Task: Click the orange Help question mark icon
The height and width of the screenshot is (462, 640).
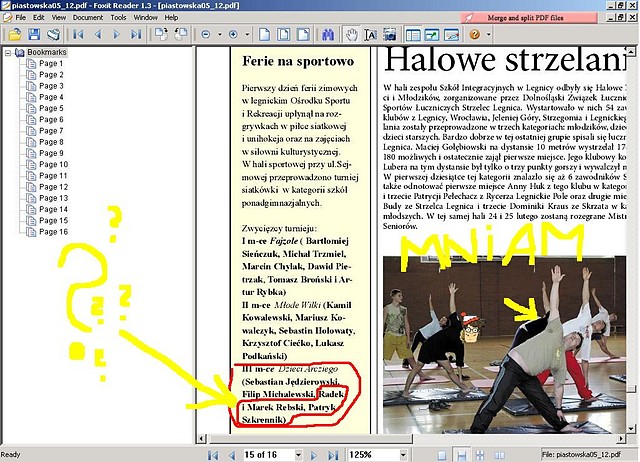Action: coord(474,35)
